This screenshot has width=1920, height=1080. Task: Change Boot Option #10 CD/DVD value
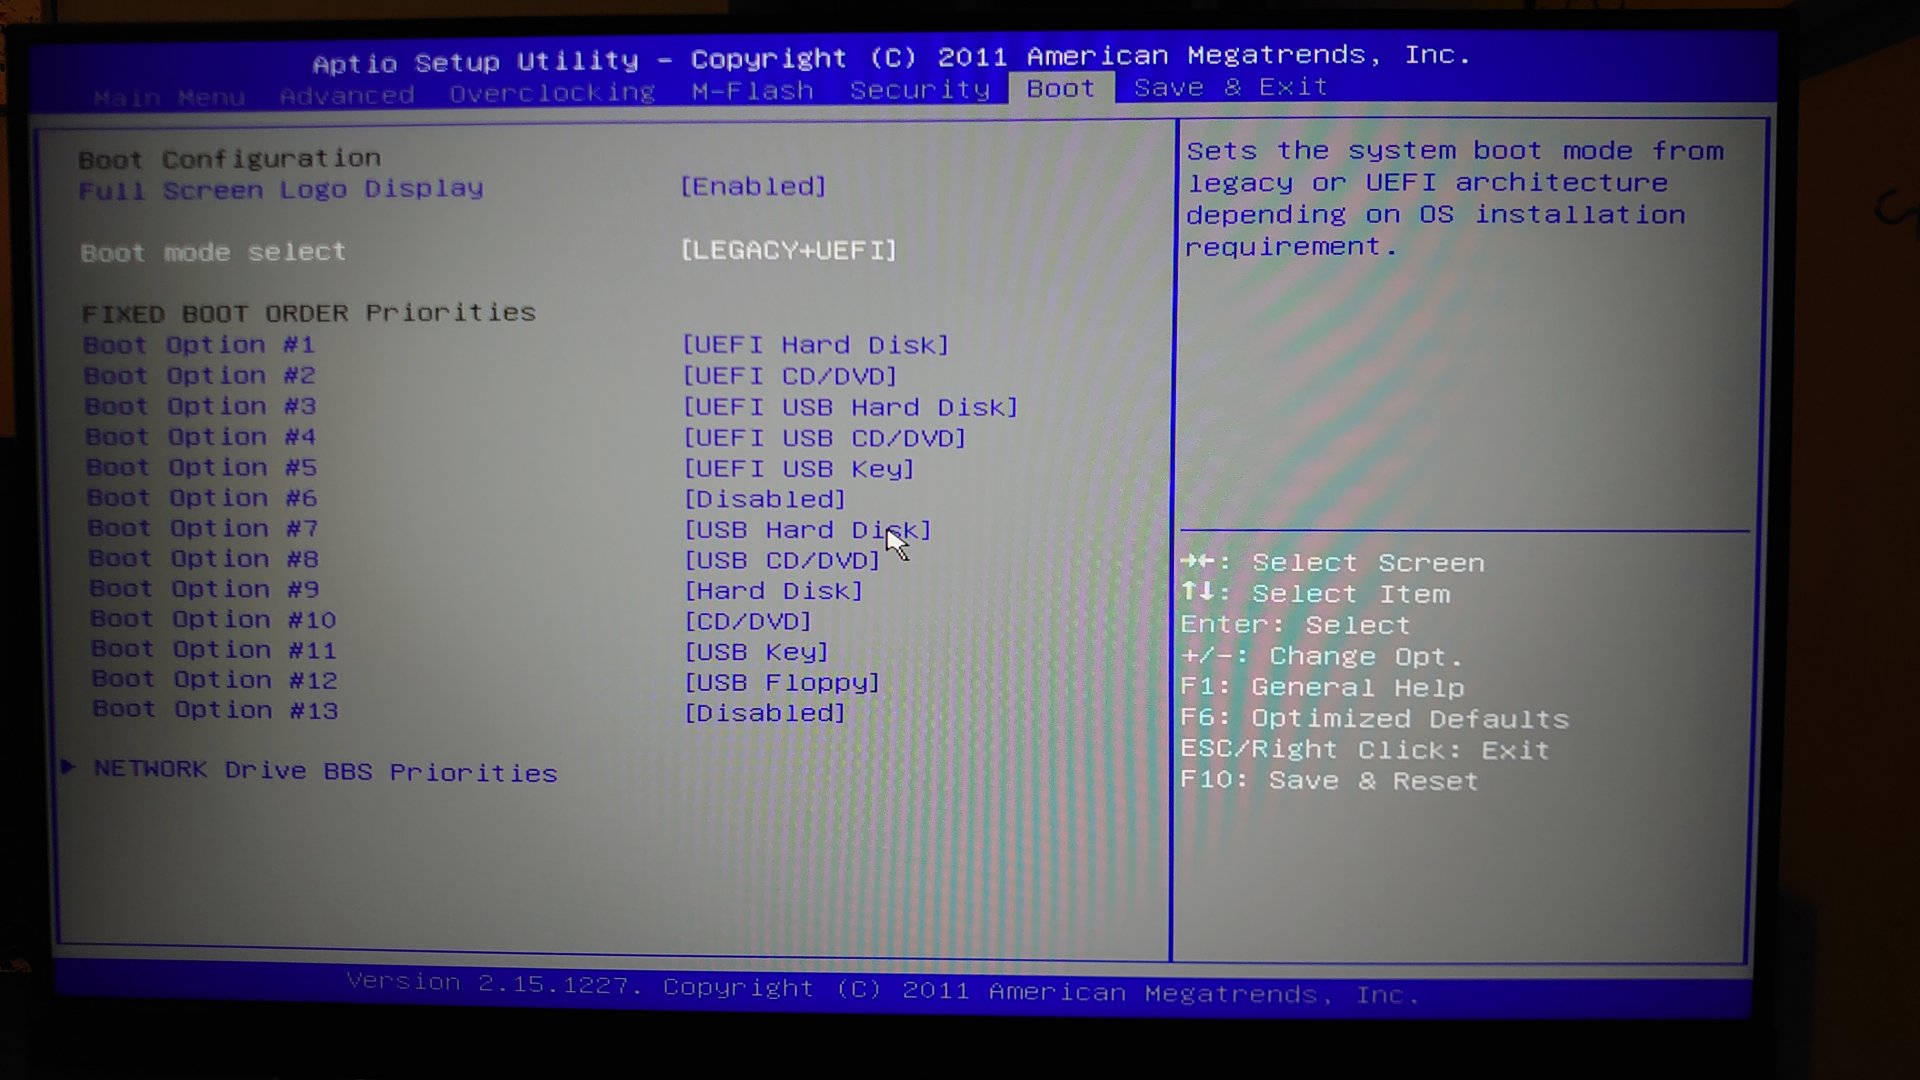pyautogui.click(x=748, y=622)
